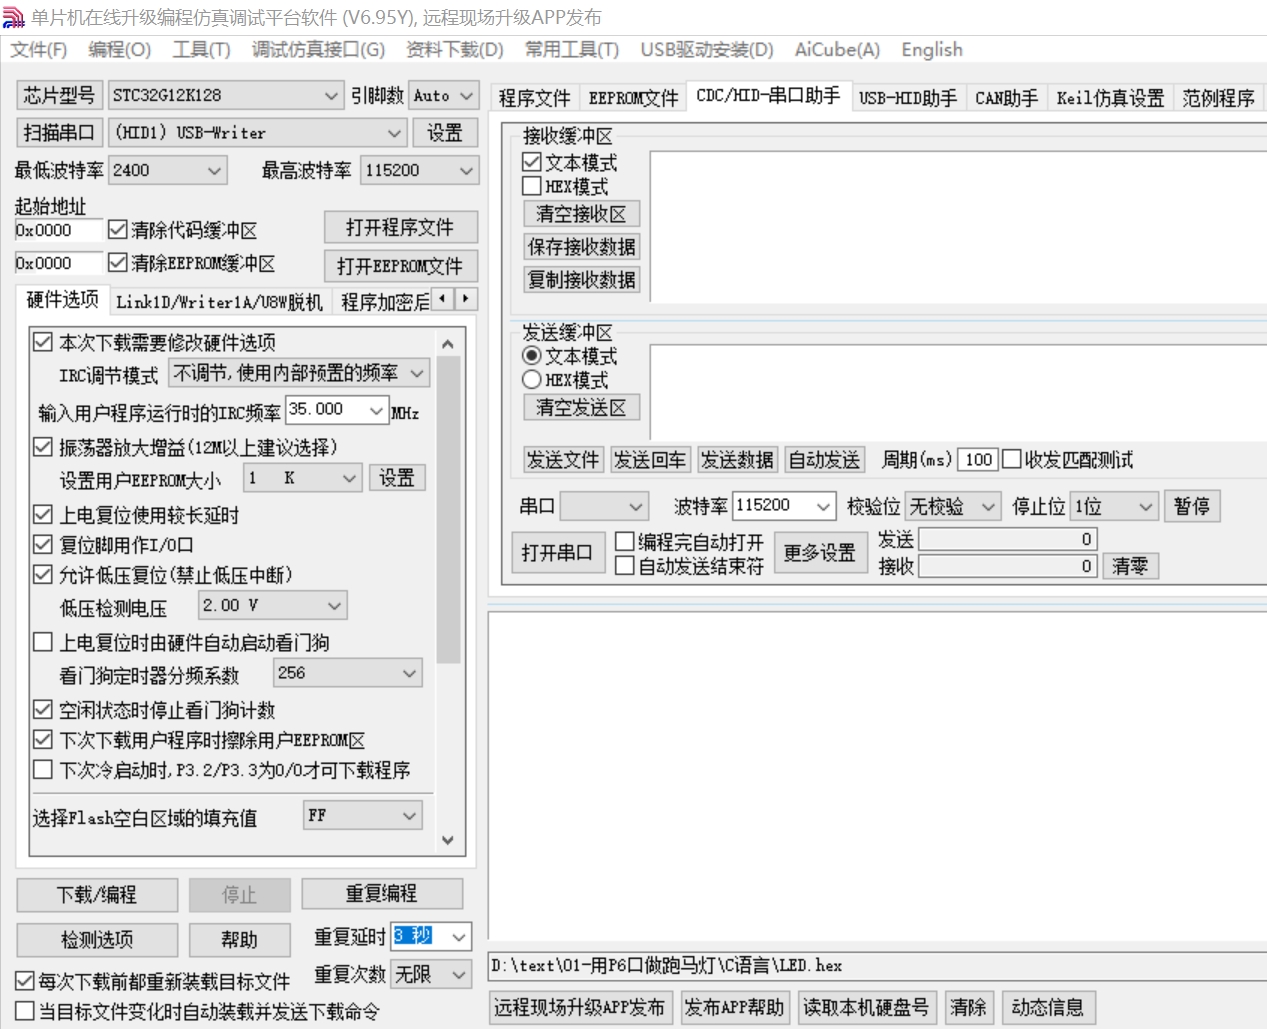Click 远程现场升级APP发布 button
Image resolution: width=1267 pixels, height=1029 pixels.
pyautogui.click(x=579, y=1007)
